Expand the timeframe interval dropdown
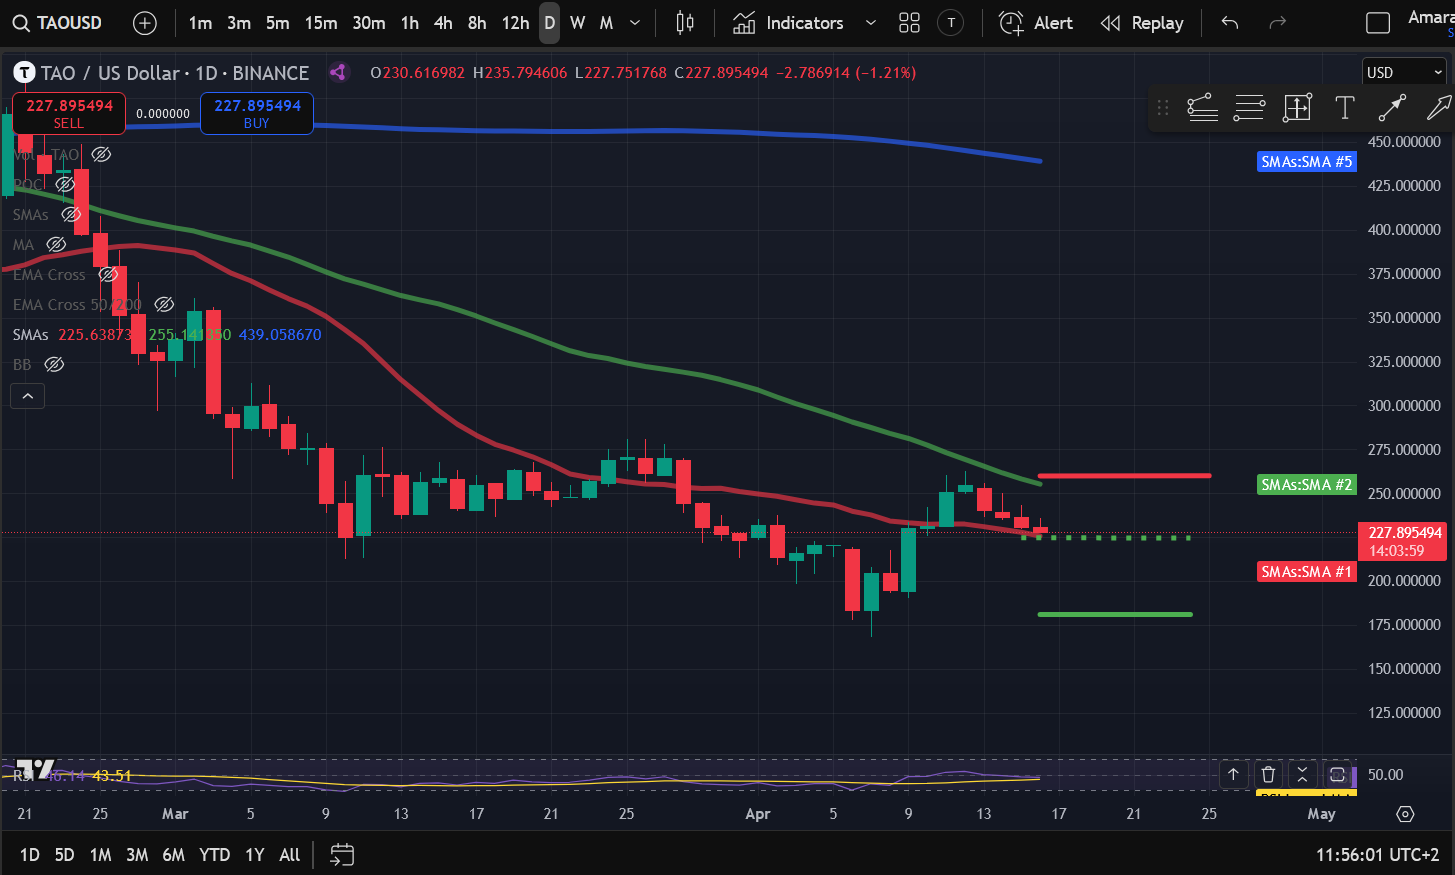This screenshot has height=875, width=1455. [x=635, y=23]
